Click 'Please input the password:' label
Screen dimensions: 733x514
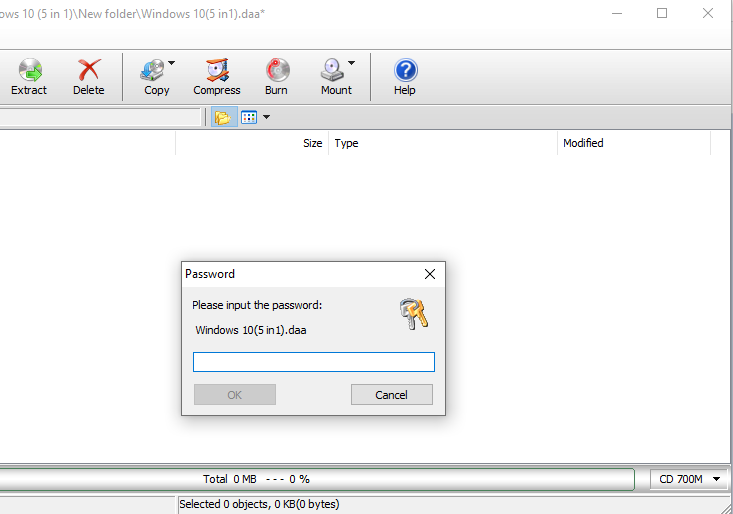pos(257,305)
